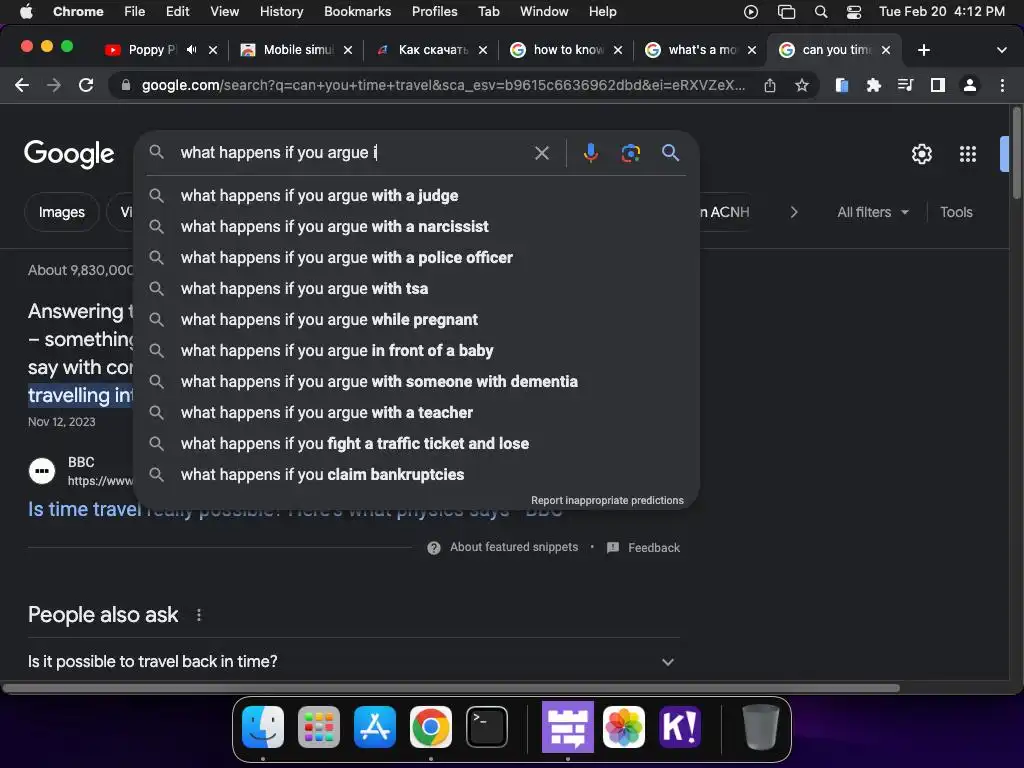Open App Store from the dock
The width and height of the screenshot is (1024, 768).
375,727
